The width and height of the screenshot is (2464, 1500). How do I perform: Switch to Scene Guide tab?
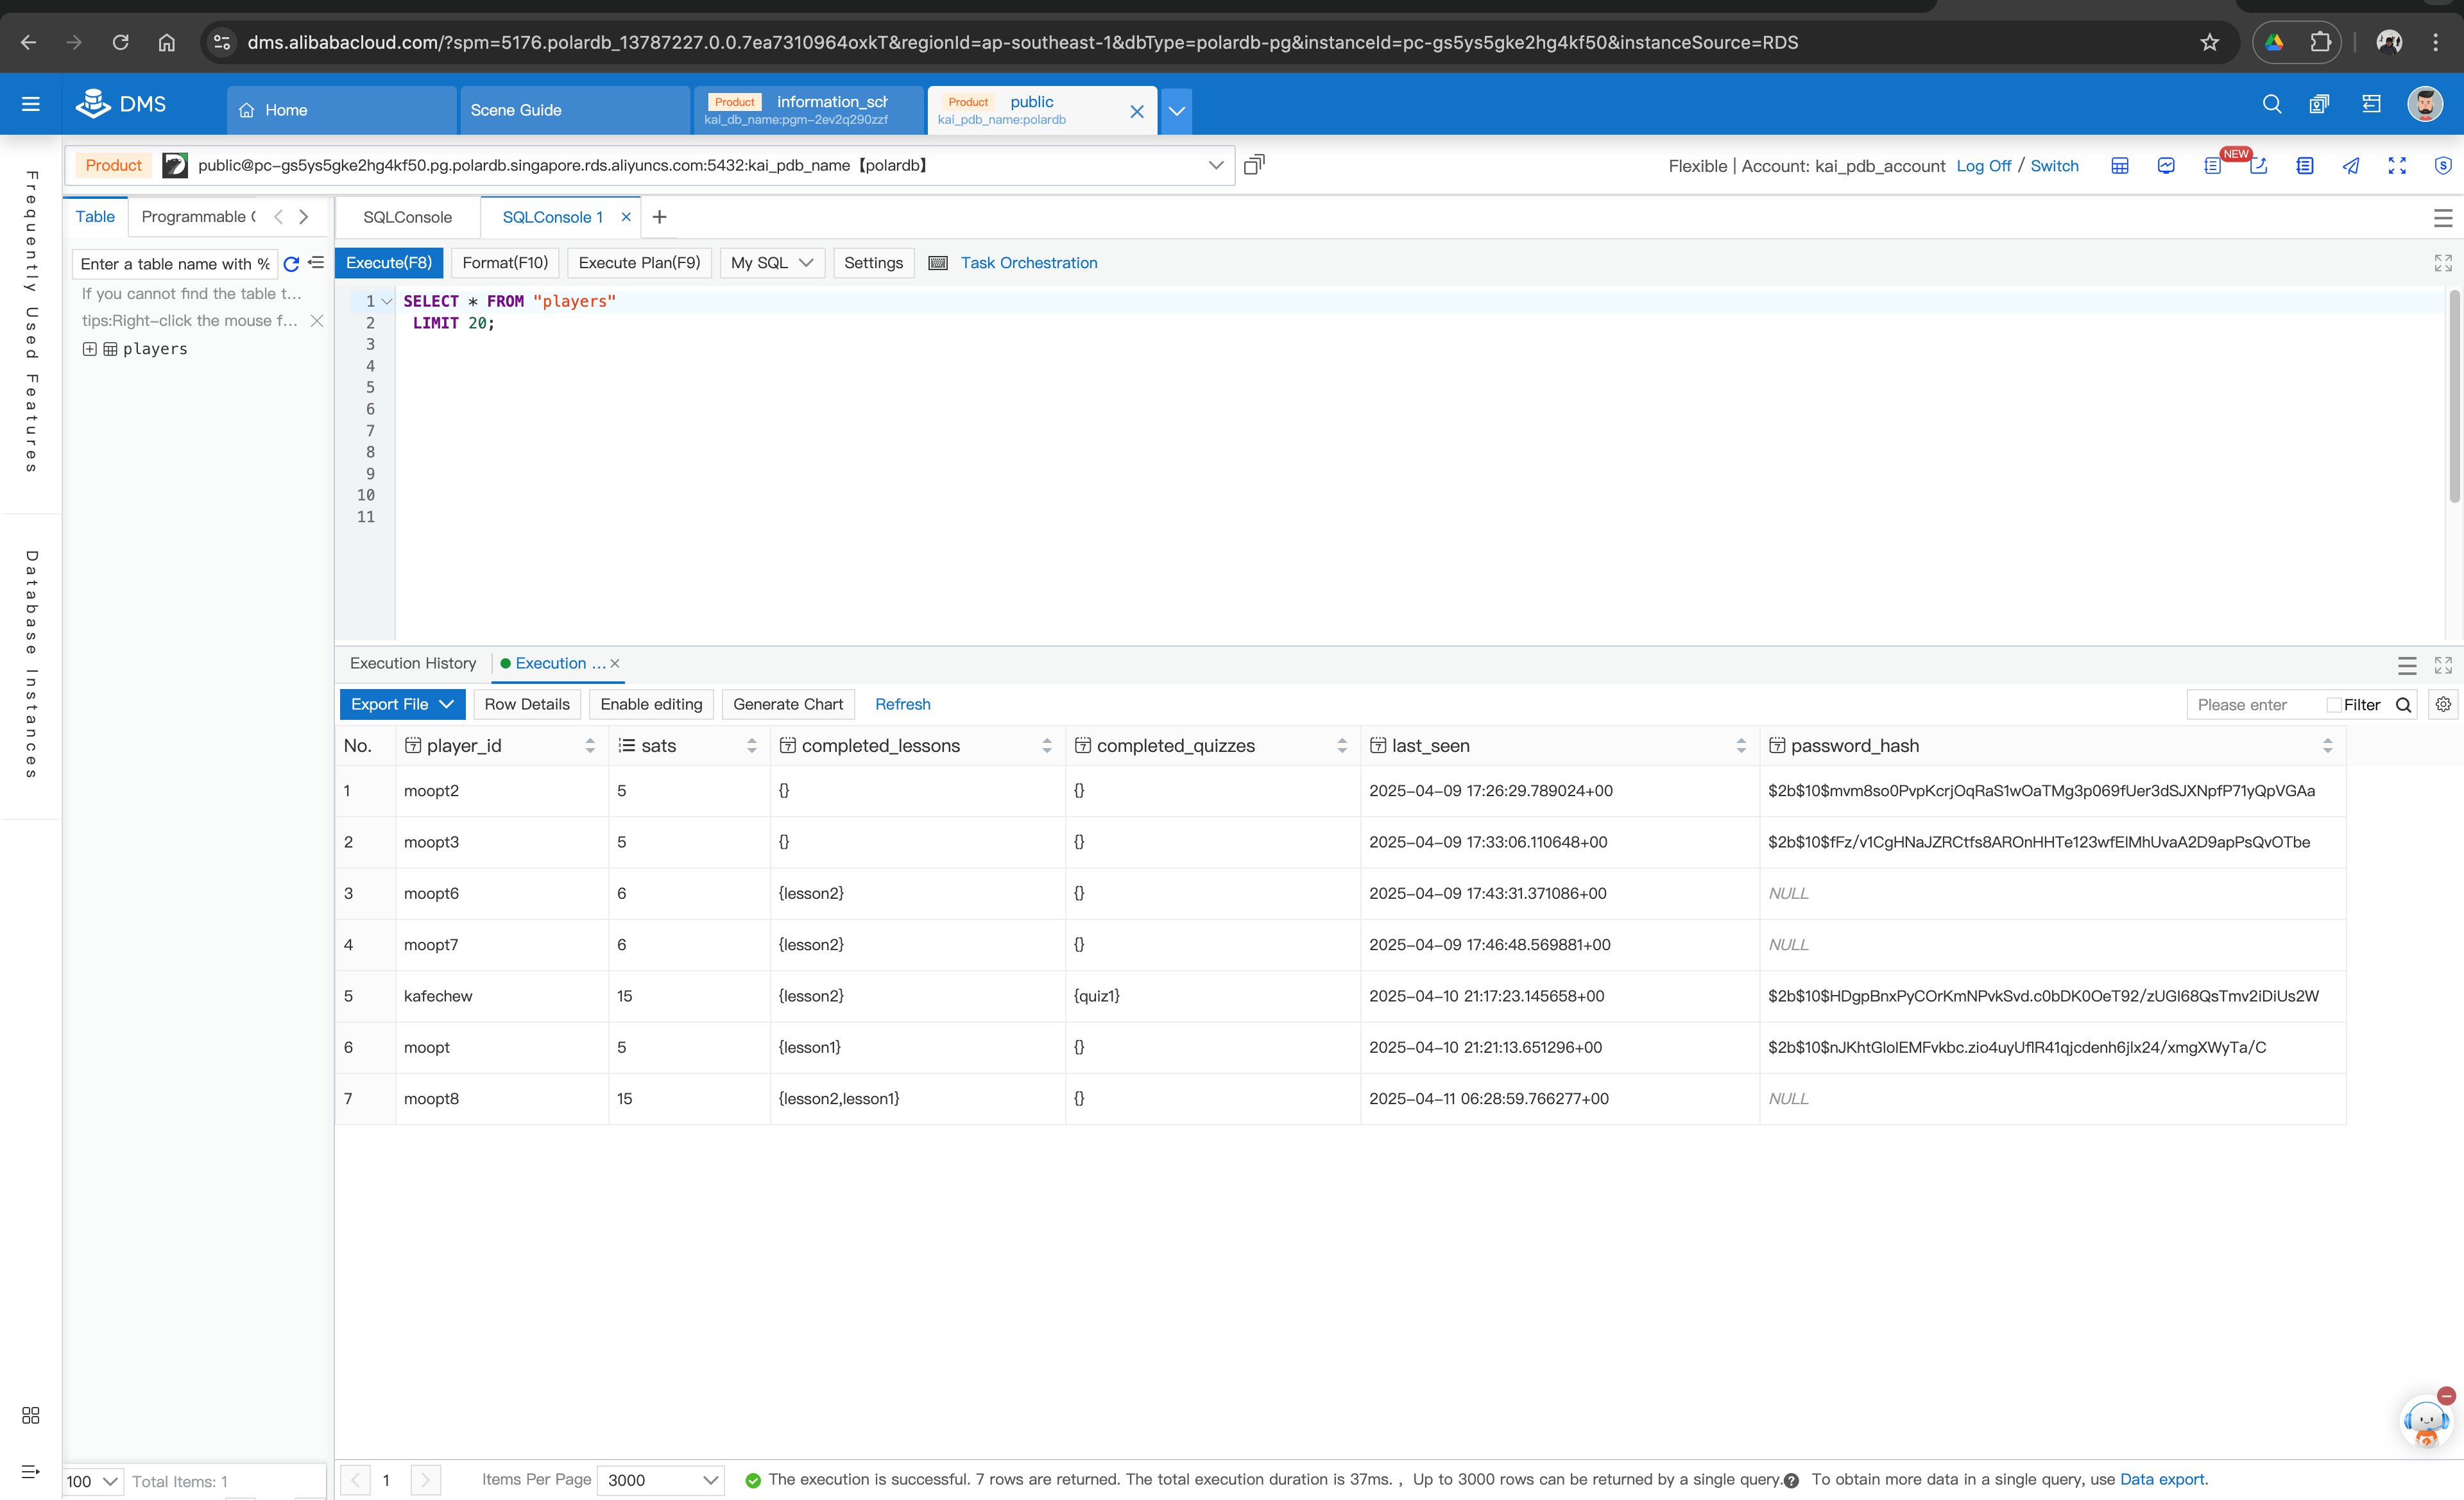pyautogui.click(x=575, y=110)
